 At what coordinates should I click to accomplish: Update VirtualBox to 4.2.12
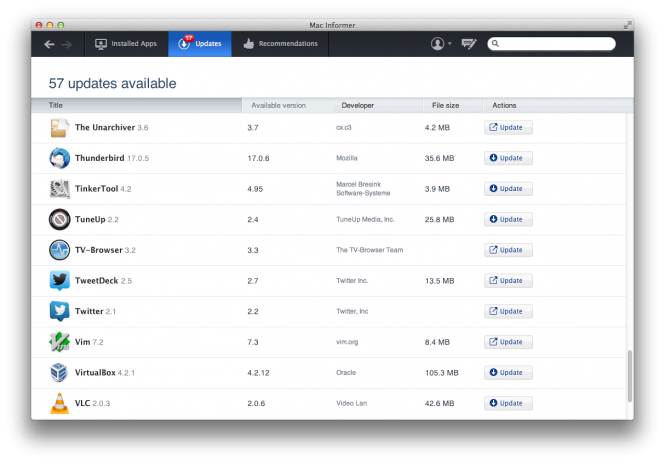[508, 372]
